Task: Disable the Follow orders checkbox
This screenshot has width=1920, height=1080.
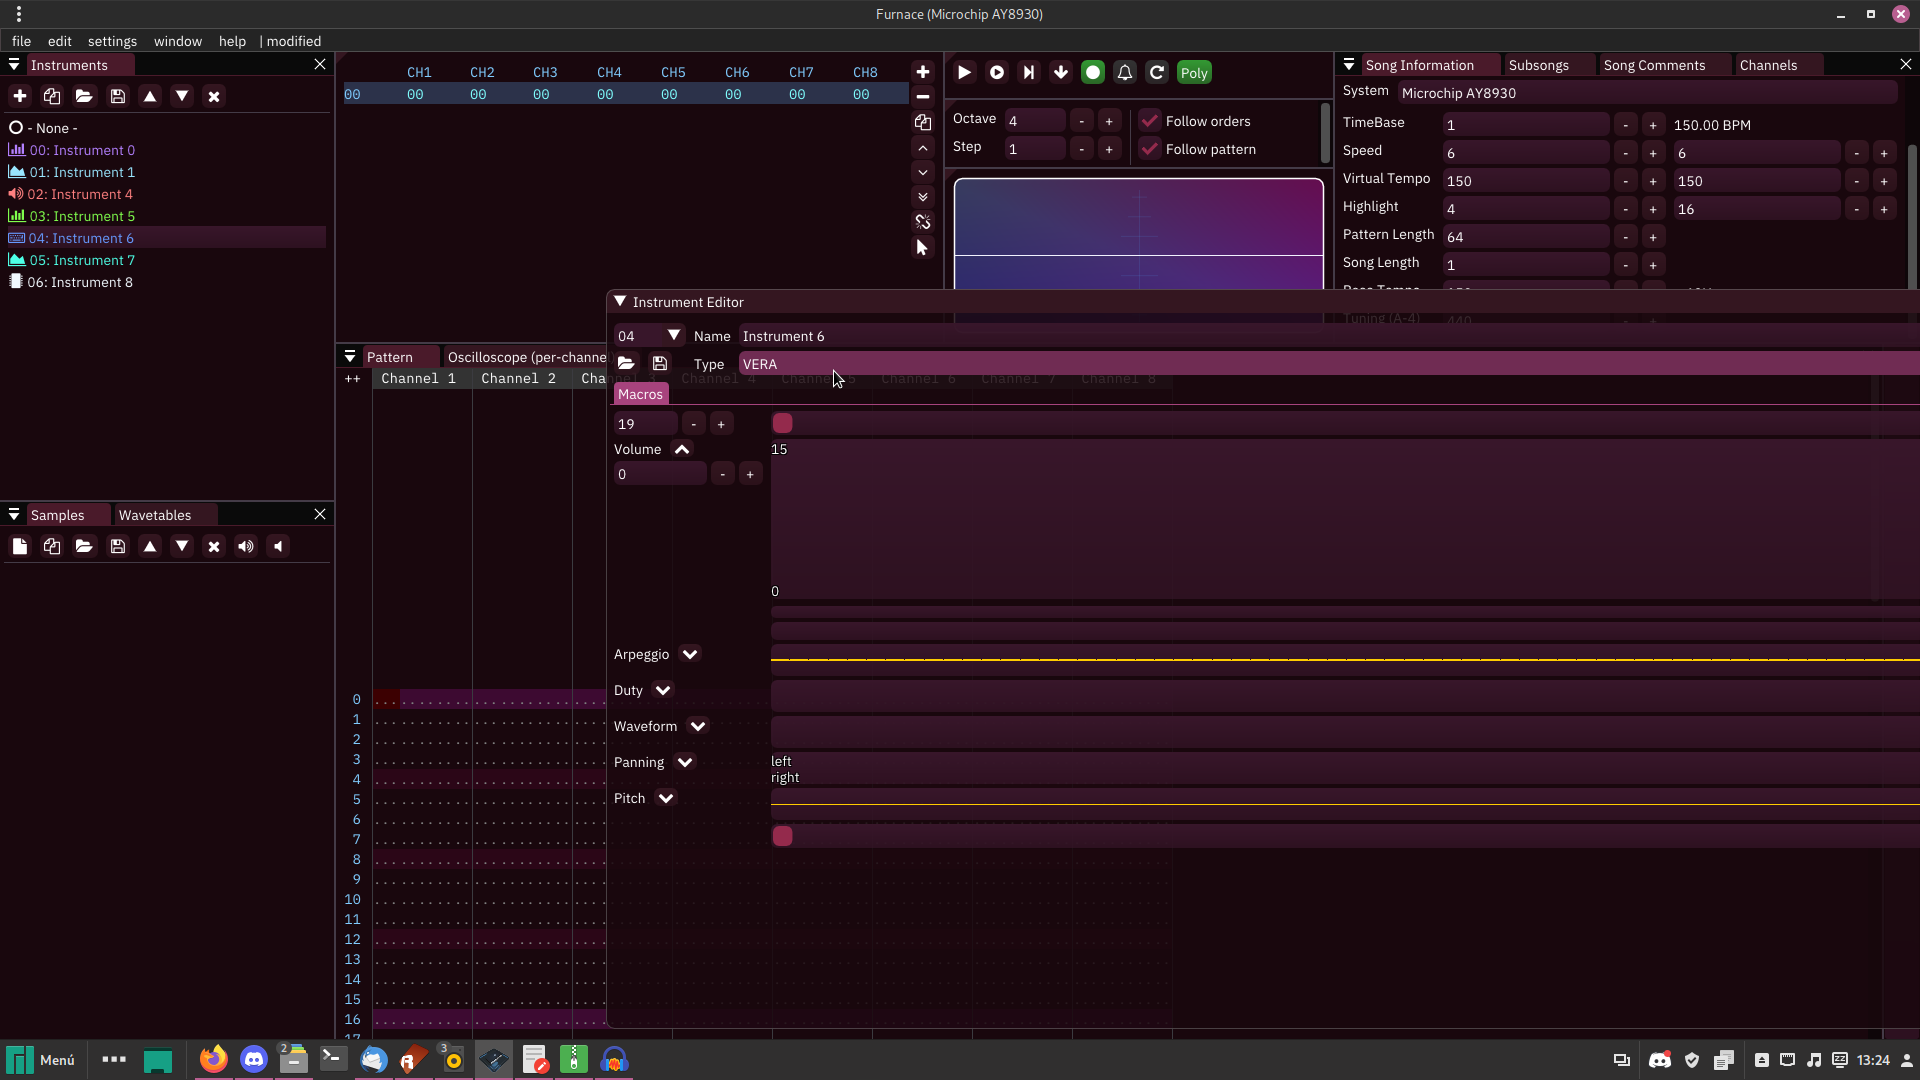Action: click(1149, 120)
